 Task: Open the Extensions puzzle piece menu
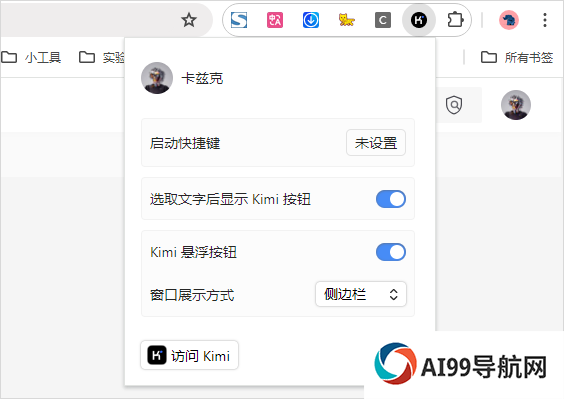tap(455, 20)
